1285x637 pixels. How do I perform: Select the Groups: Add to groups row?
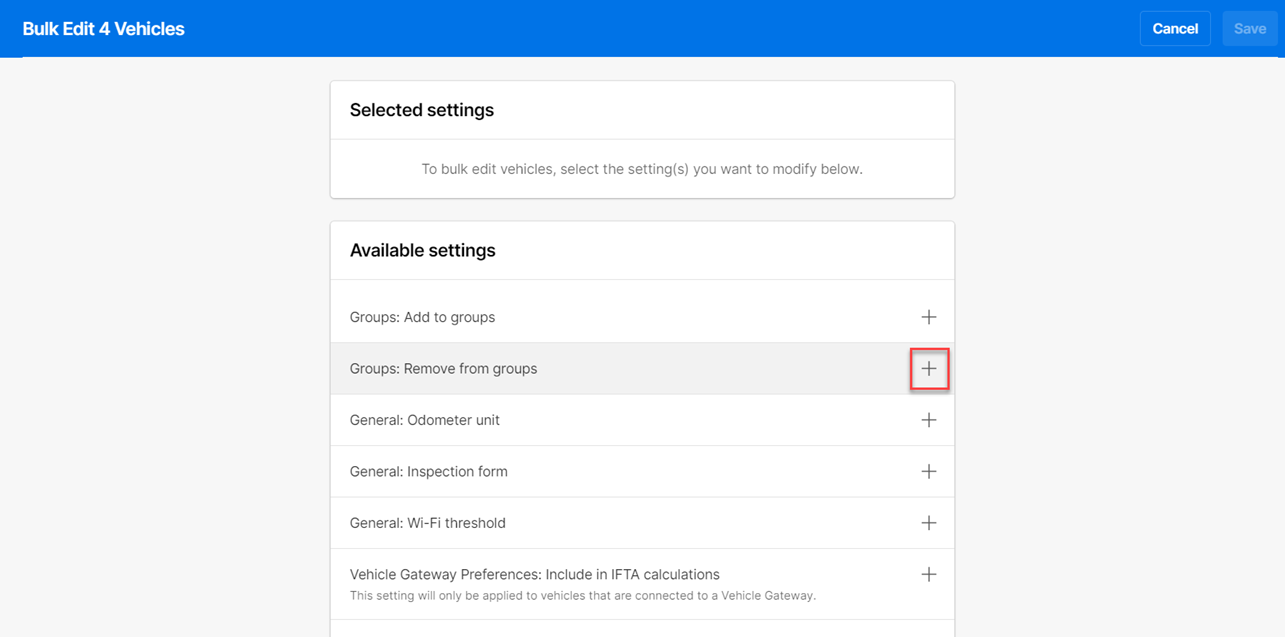[x=640, y=316]
